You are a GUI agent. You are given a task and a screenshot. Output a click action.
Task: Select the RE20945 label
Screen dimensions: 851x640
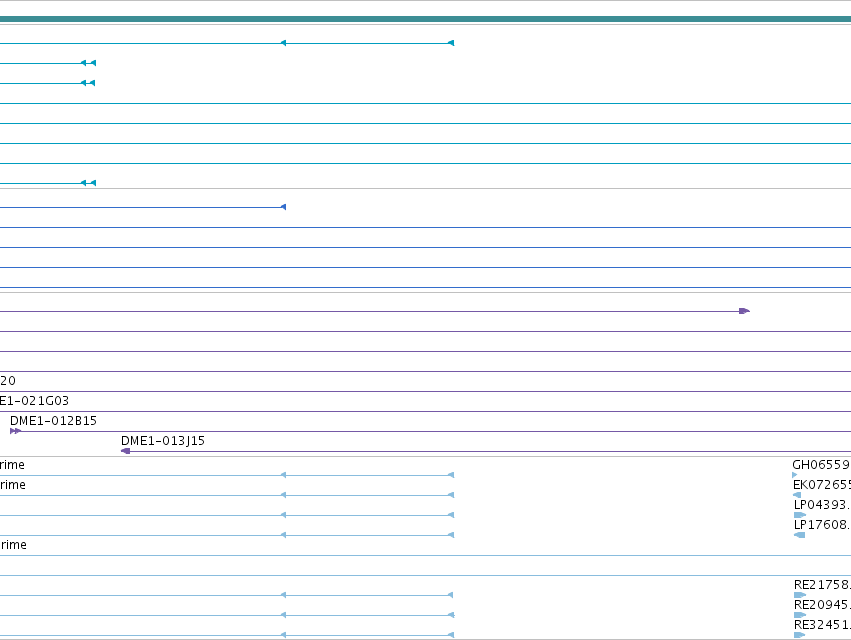822,605
